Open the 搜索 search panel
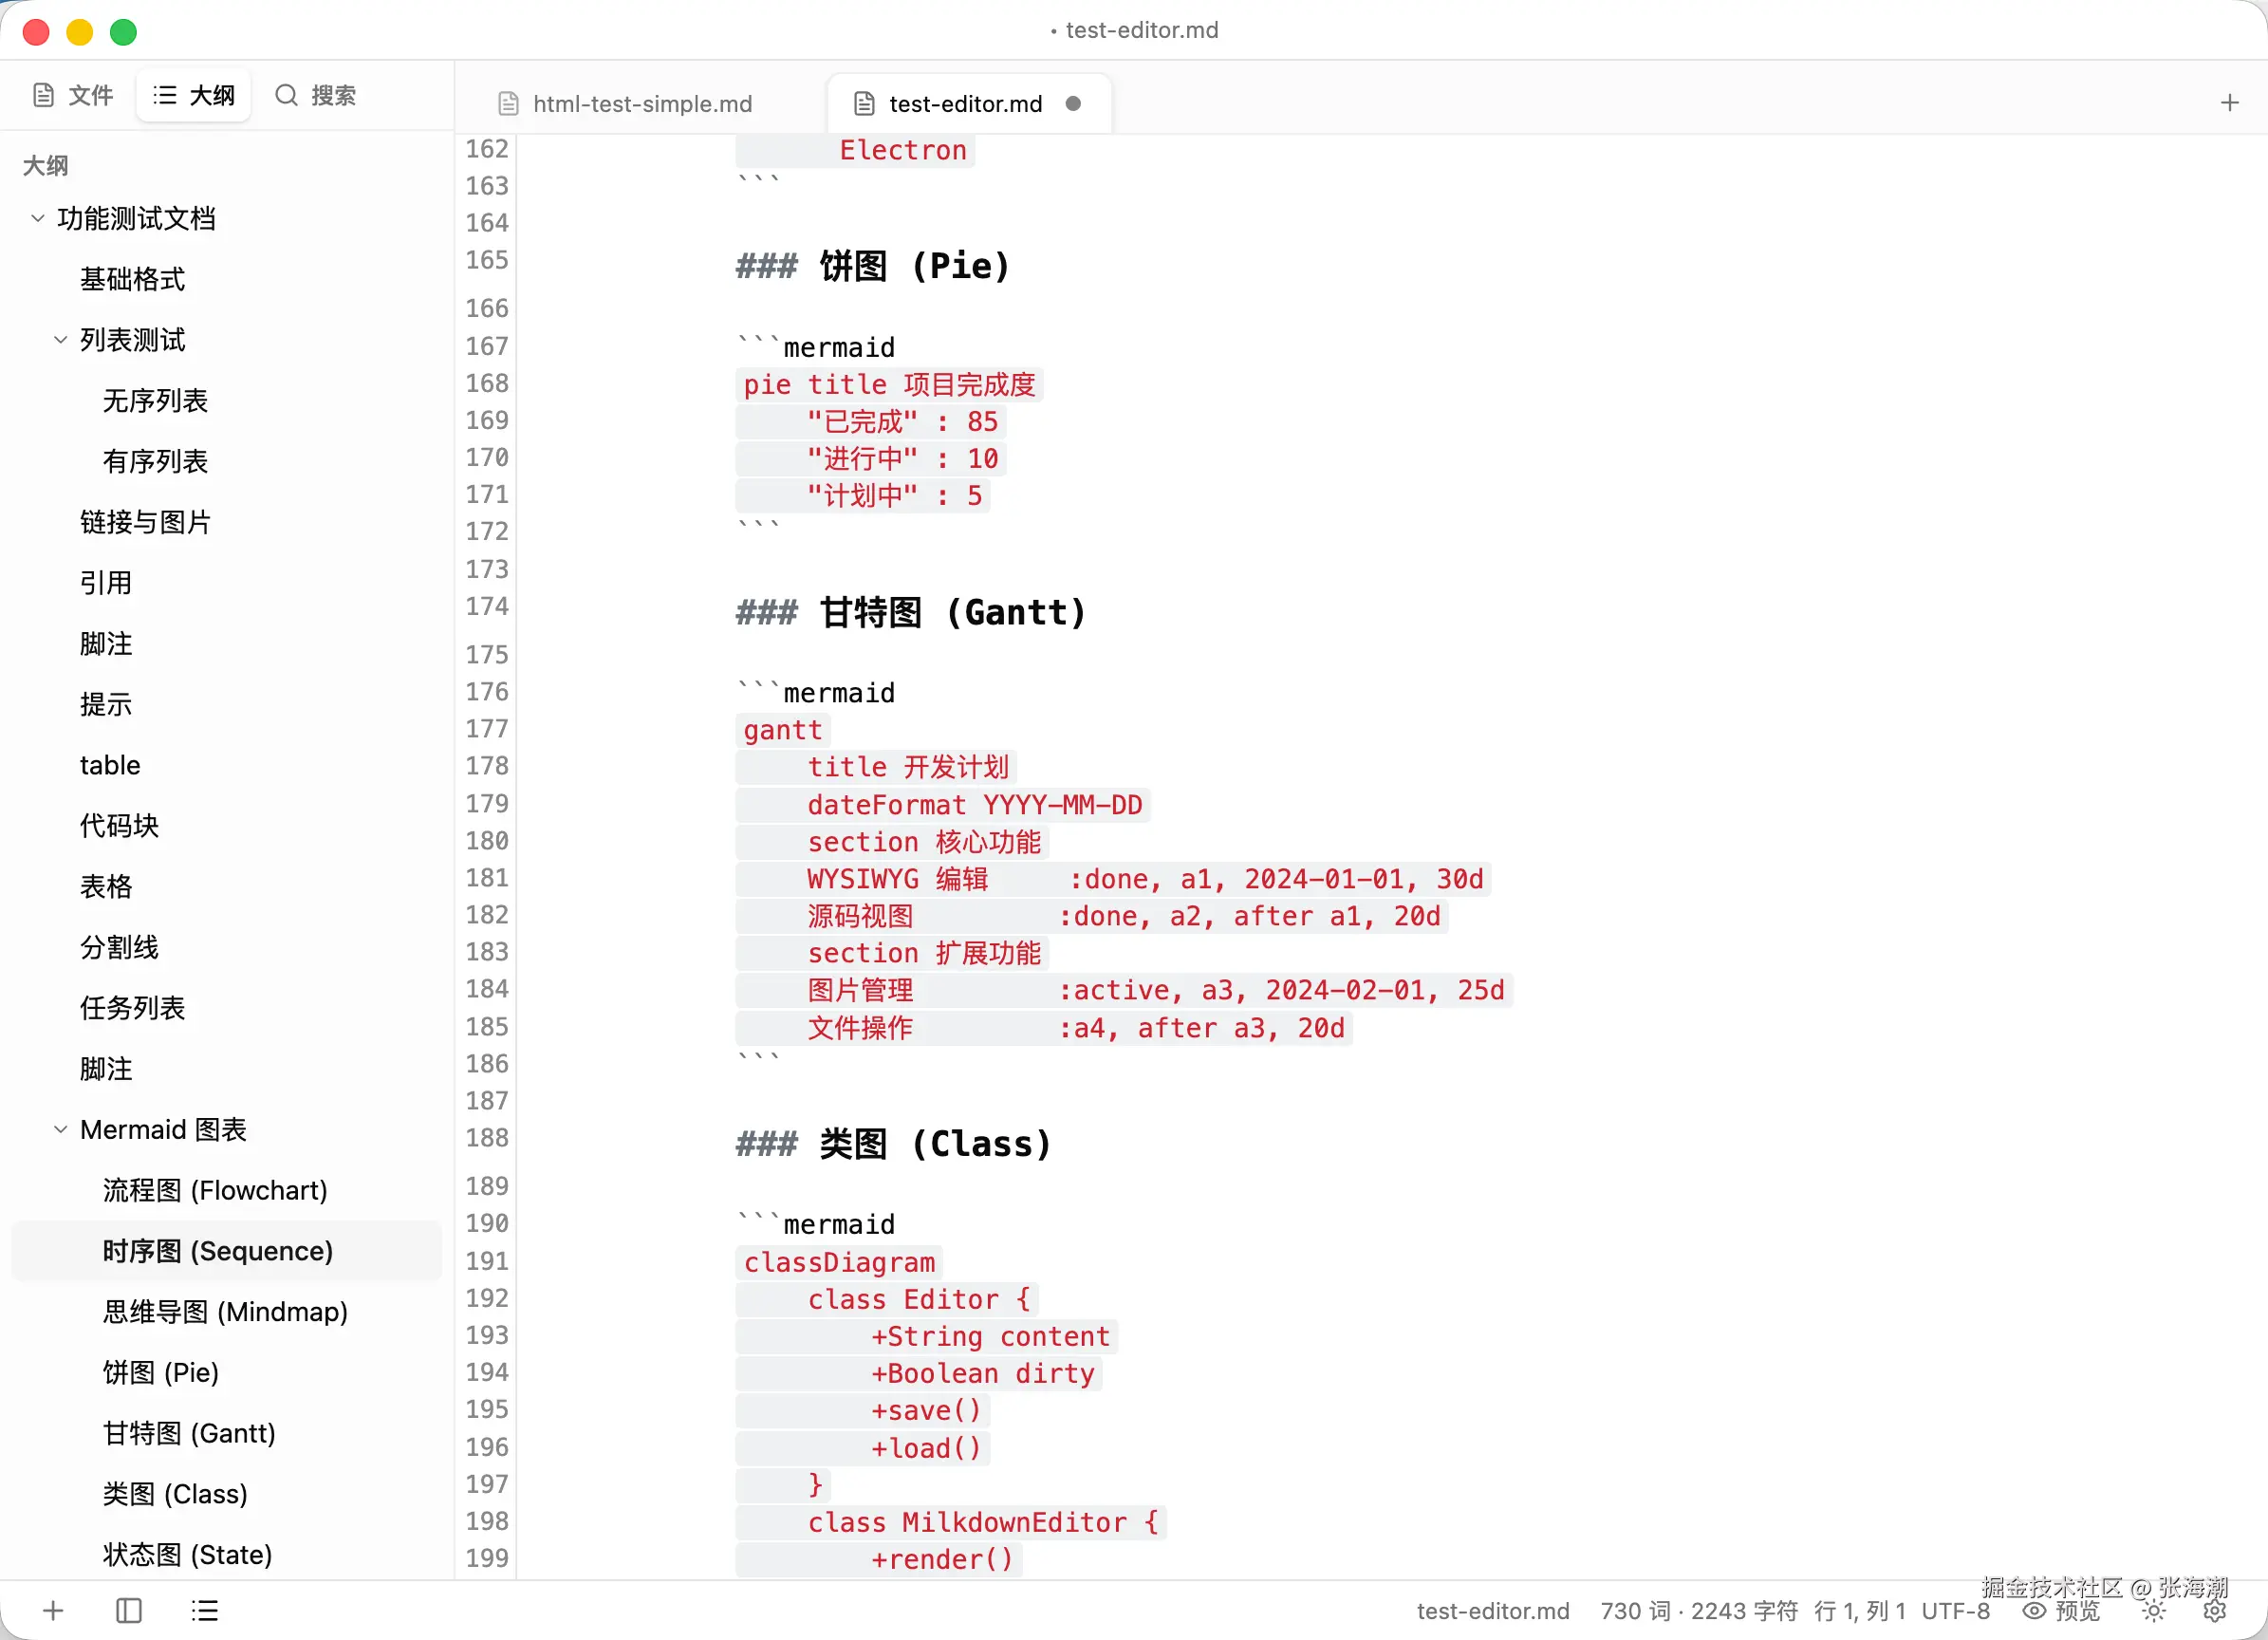The image size is (2268, 1640). [316, 95]
